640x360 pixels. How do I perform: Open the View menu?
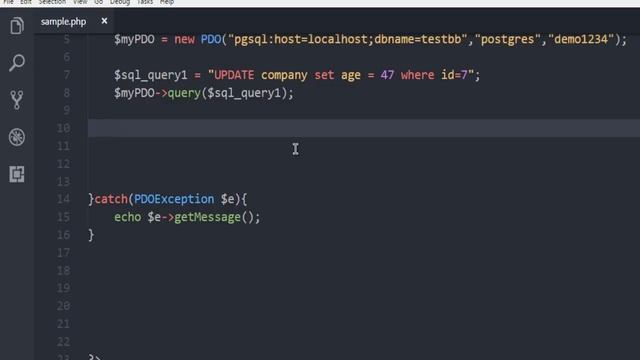pos(80,2)
